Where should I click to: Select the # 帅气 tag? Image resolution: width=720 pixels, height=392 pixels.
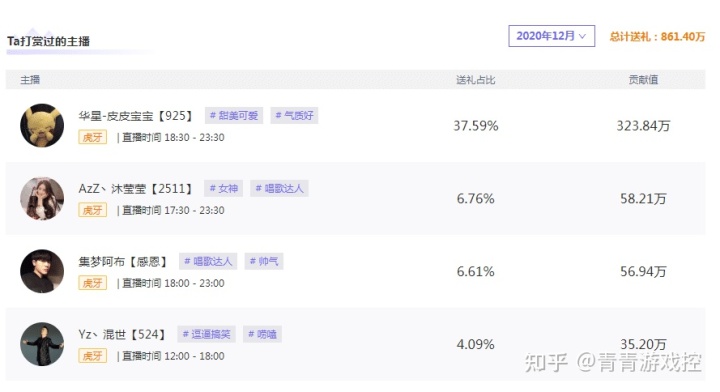[x=264, y=262]
